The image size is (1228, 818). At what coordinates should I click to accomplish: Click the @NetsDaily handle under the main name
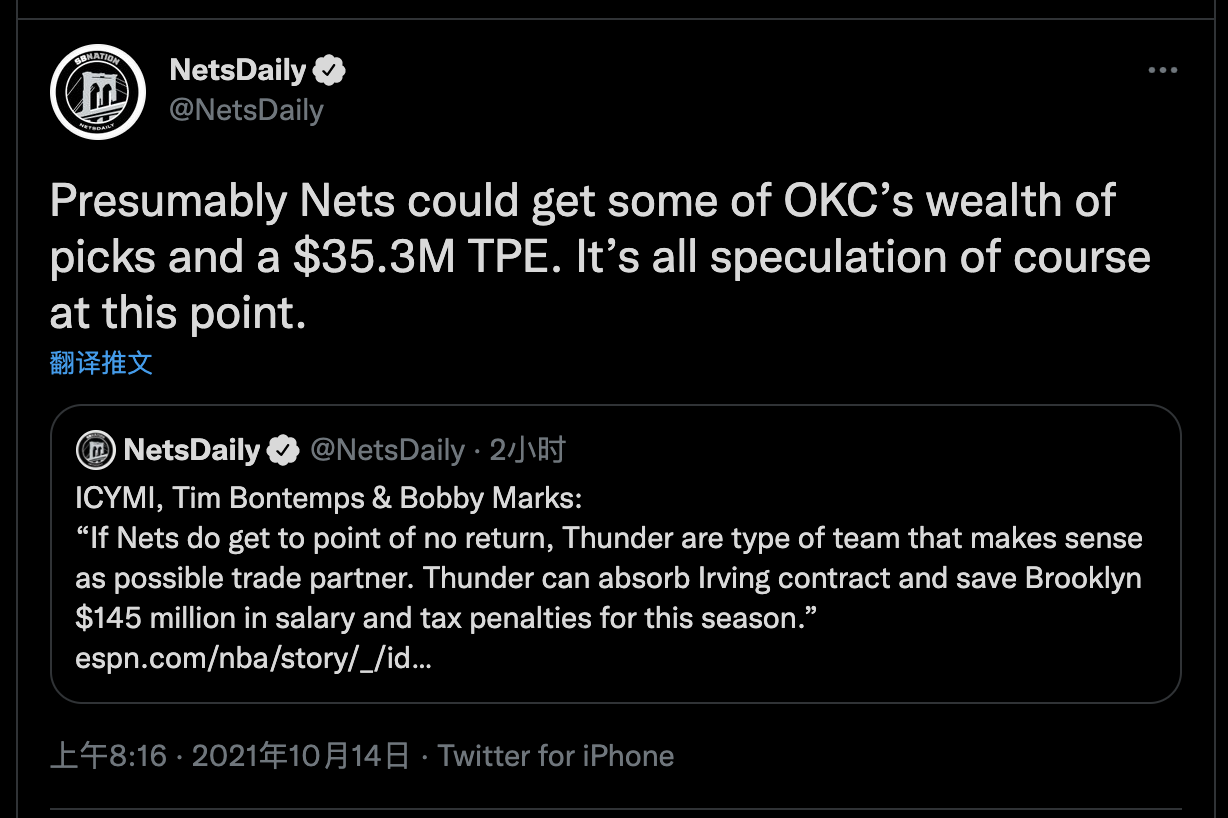coord(246,109)
